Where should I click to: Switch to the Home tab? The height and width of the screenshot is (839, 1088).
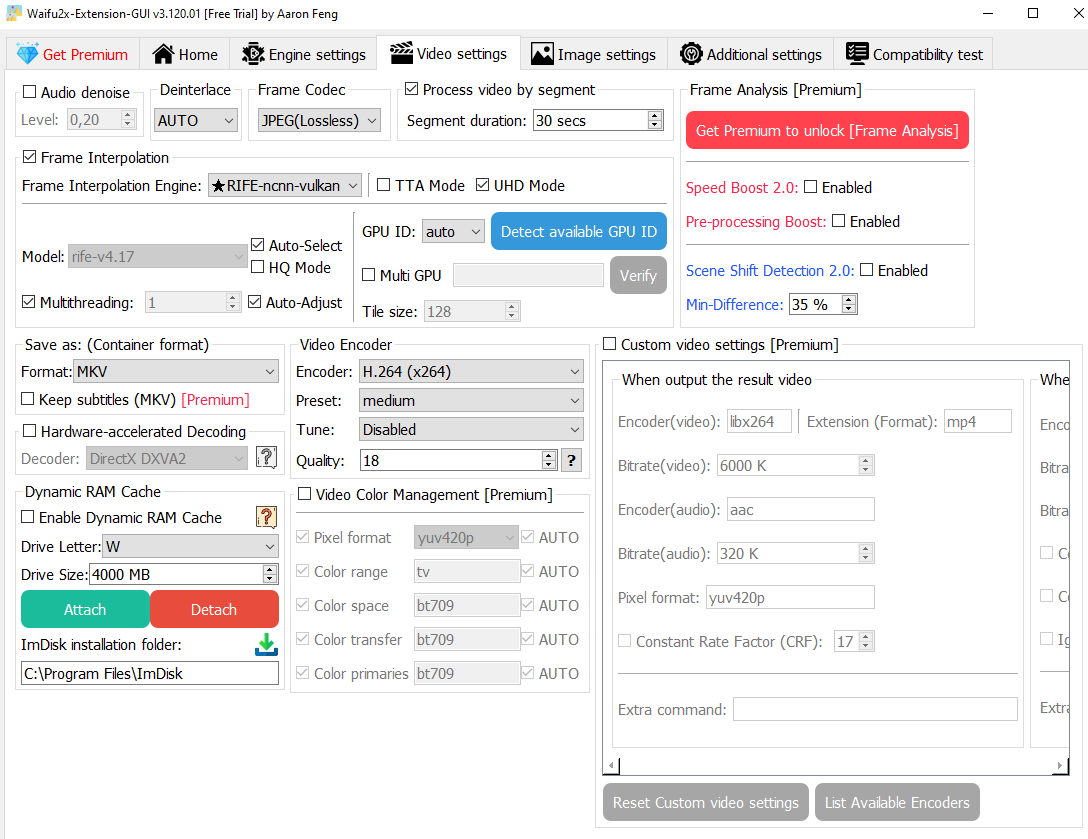pyautogui.click(x=185, y=54)
